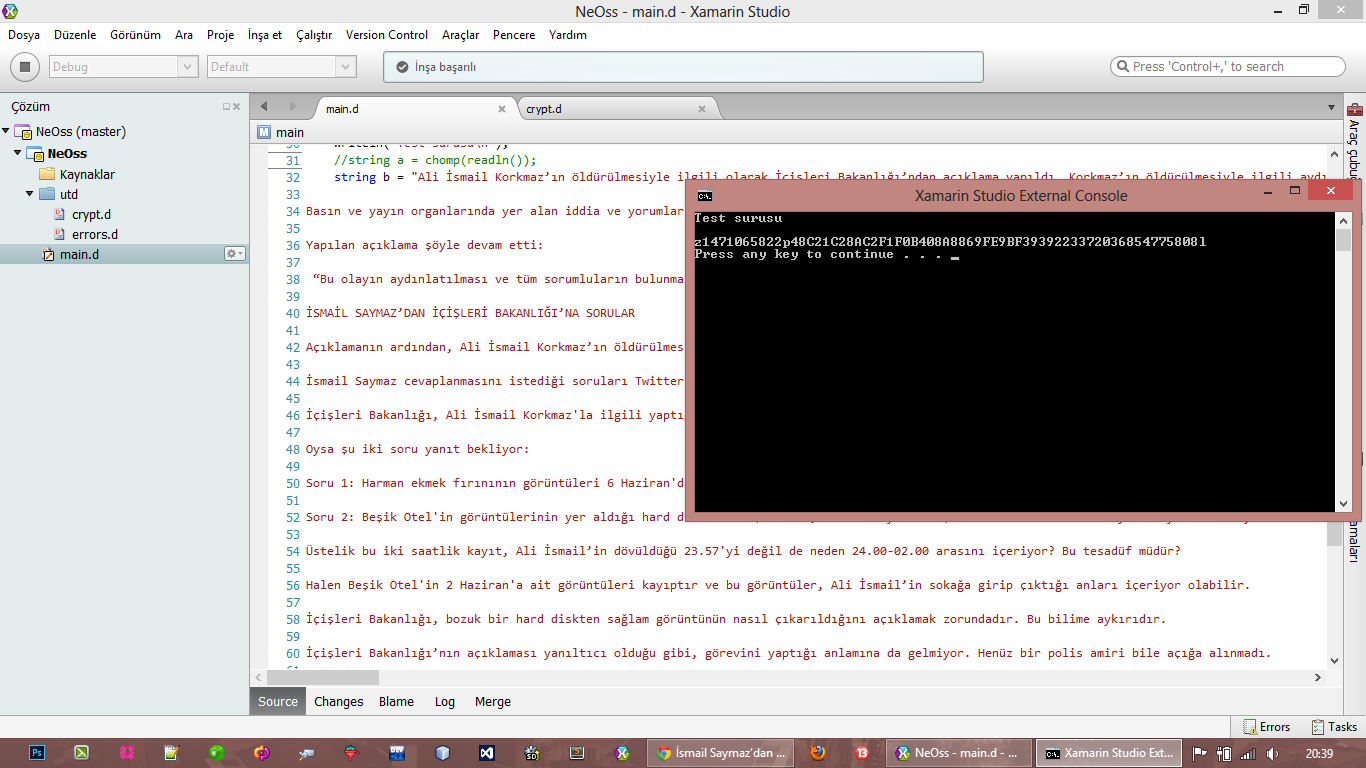
Task: Switch to the Changes view
Action: tap(339, 701)
